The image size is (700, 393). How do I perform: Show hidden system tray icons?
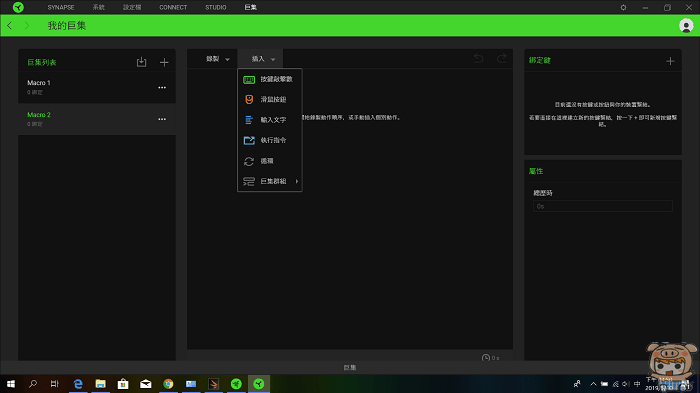point(593,384)
